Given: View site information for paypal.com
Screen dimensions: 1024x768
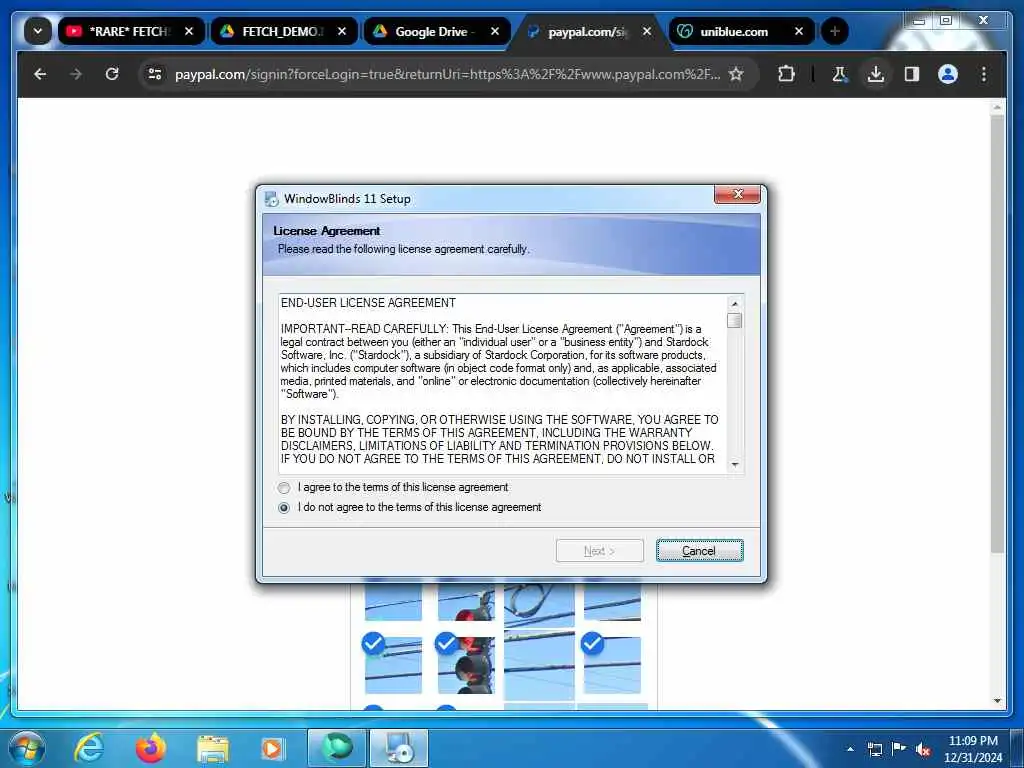Looking at the screenshot, I should [x=155, y=74].
